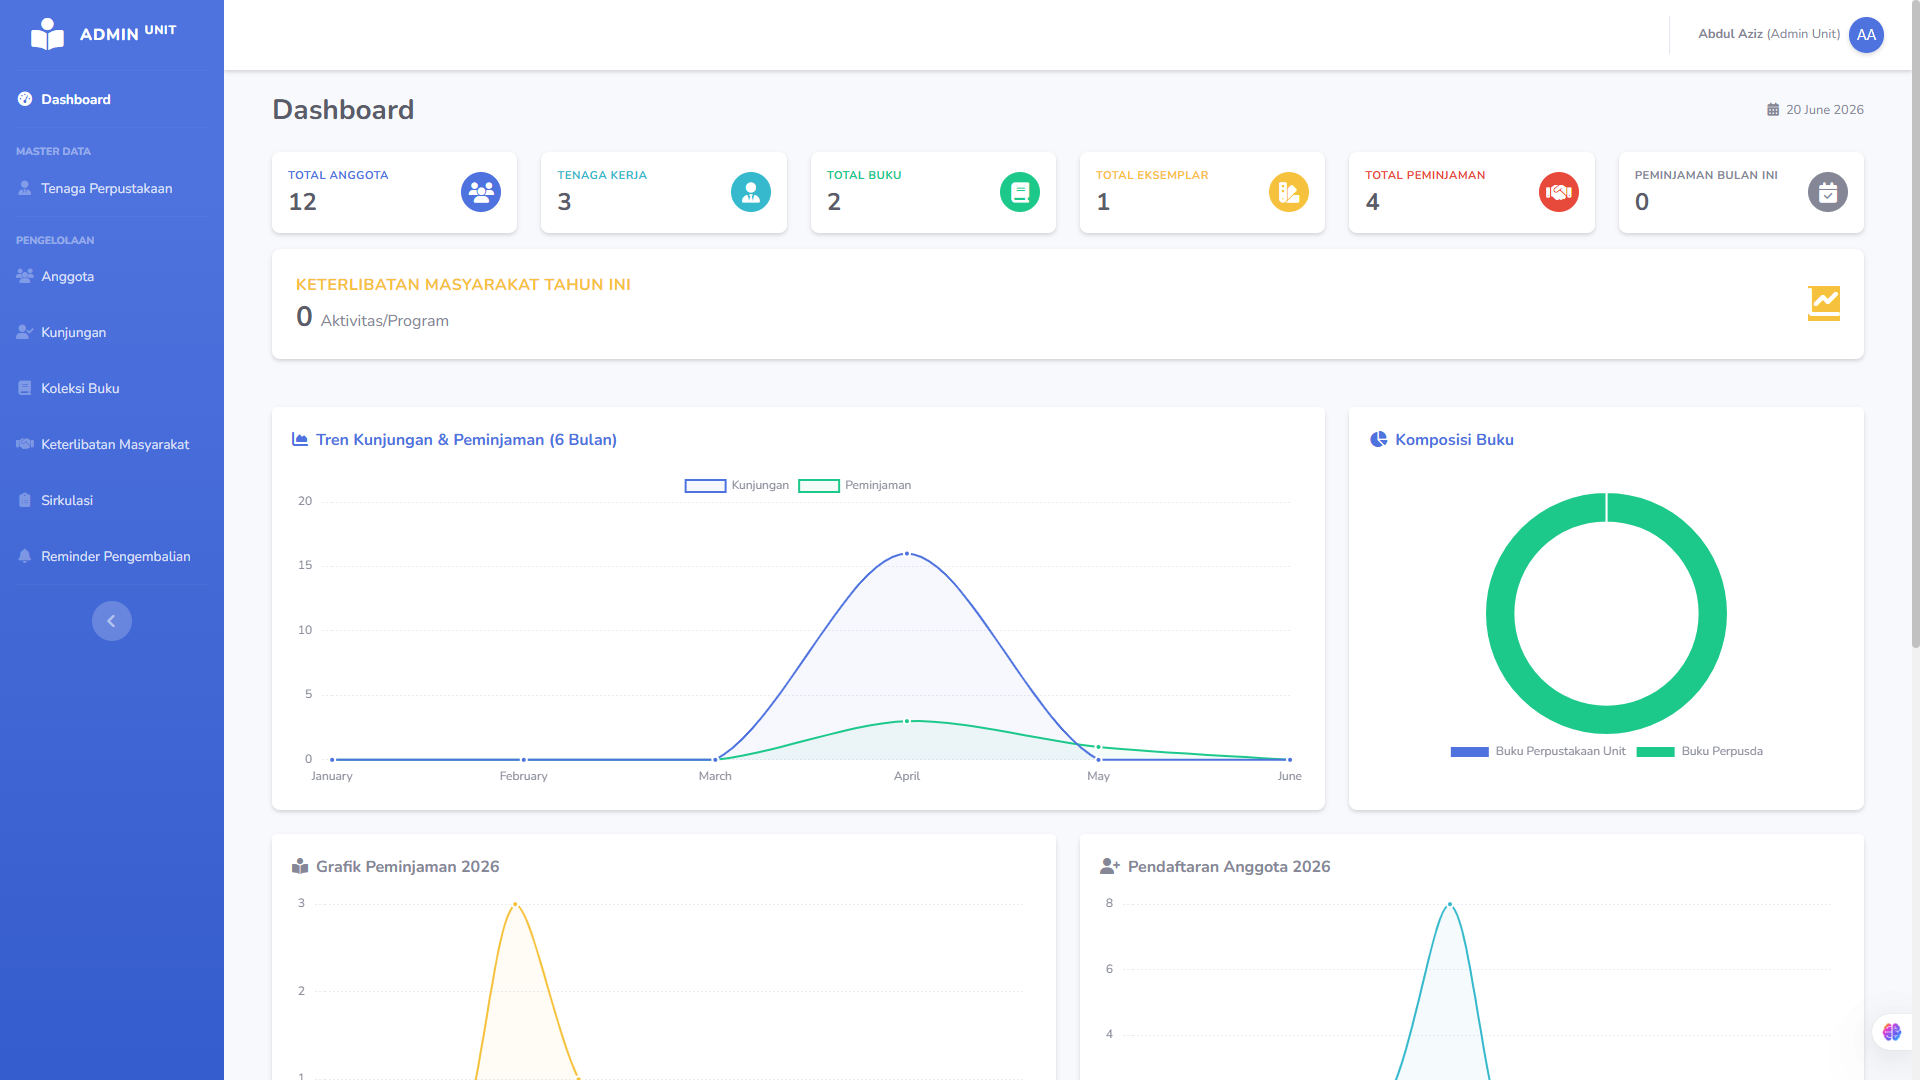Click the Total Anggota users circle icon
The image size is (1920, 1080).
click(481, 192)
